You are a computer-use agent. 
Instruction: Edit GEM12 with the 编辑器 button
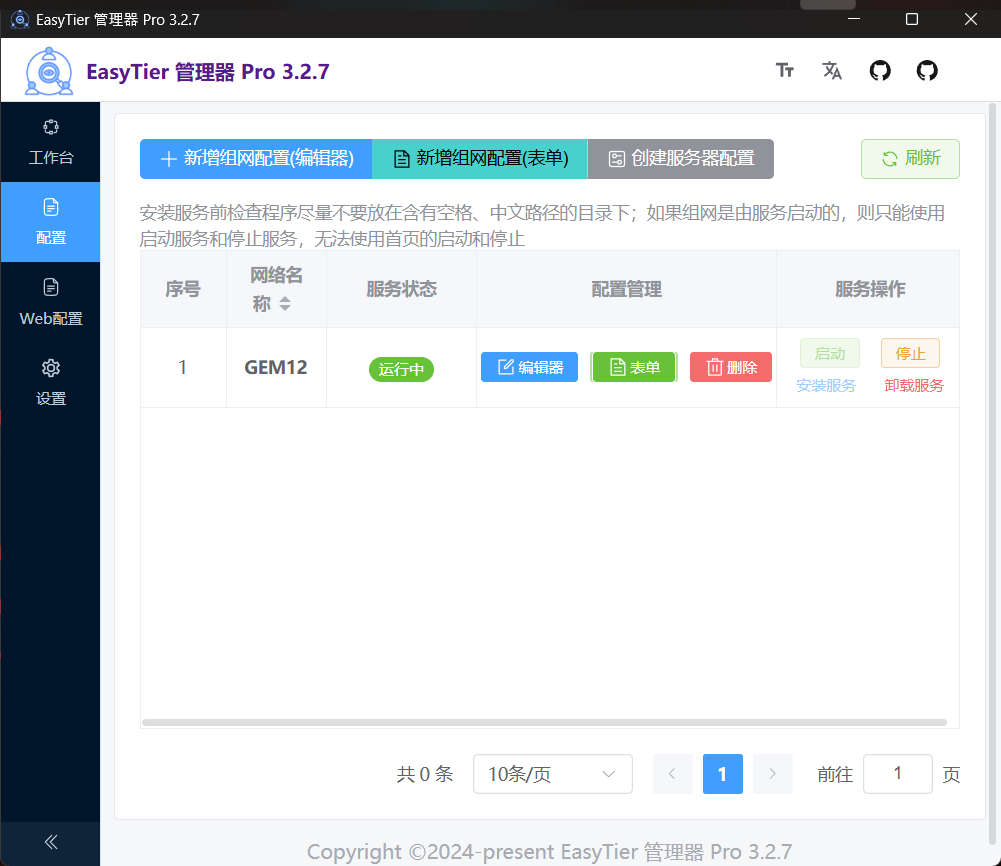tap(529, 366)
